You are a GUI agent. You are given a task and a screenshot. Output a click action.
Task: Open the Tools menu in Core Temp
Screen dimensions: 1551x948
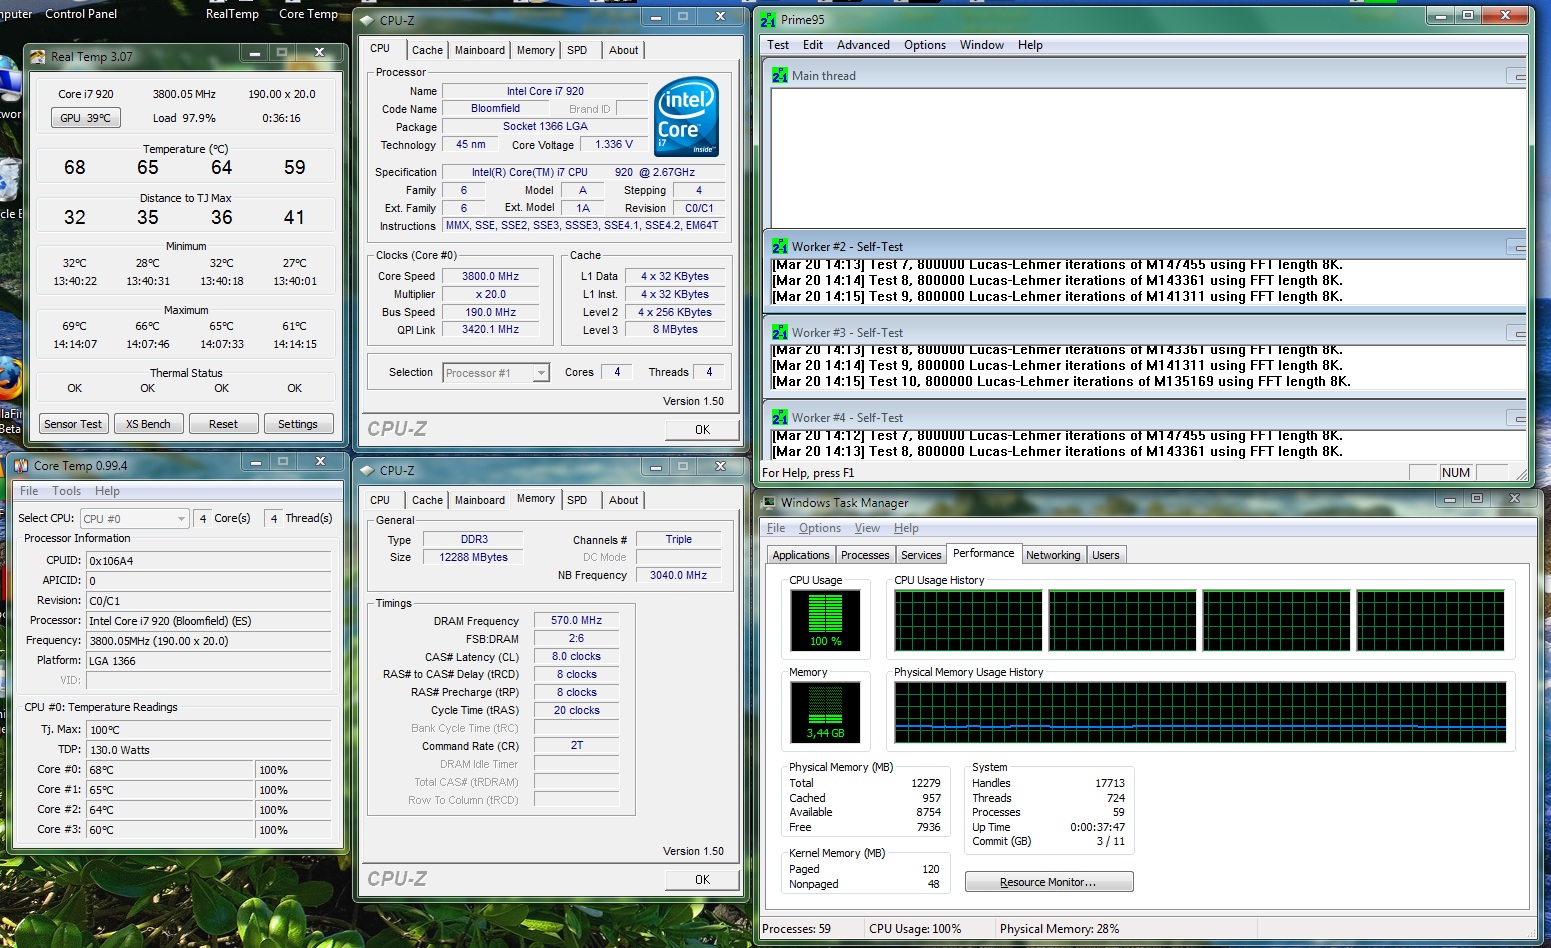[x=66, y=491]
